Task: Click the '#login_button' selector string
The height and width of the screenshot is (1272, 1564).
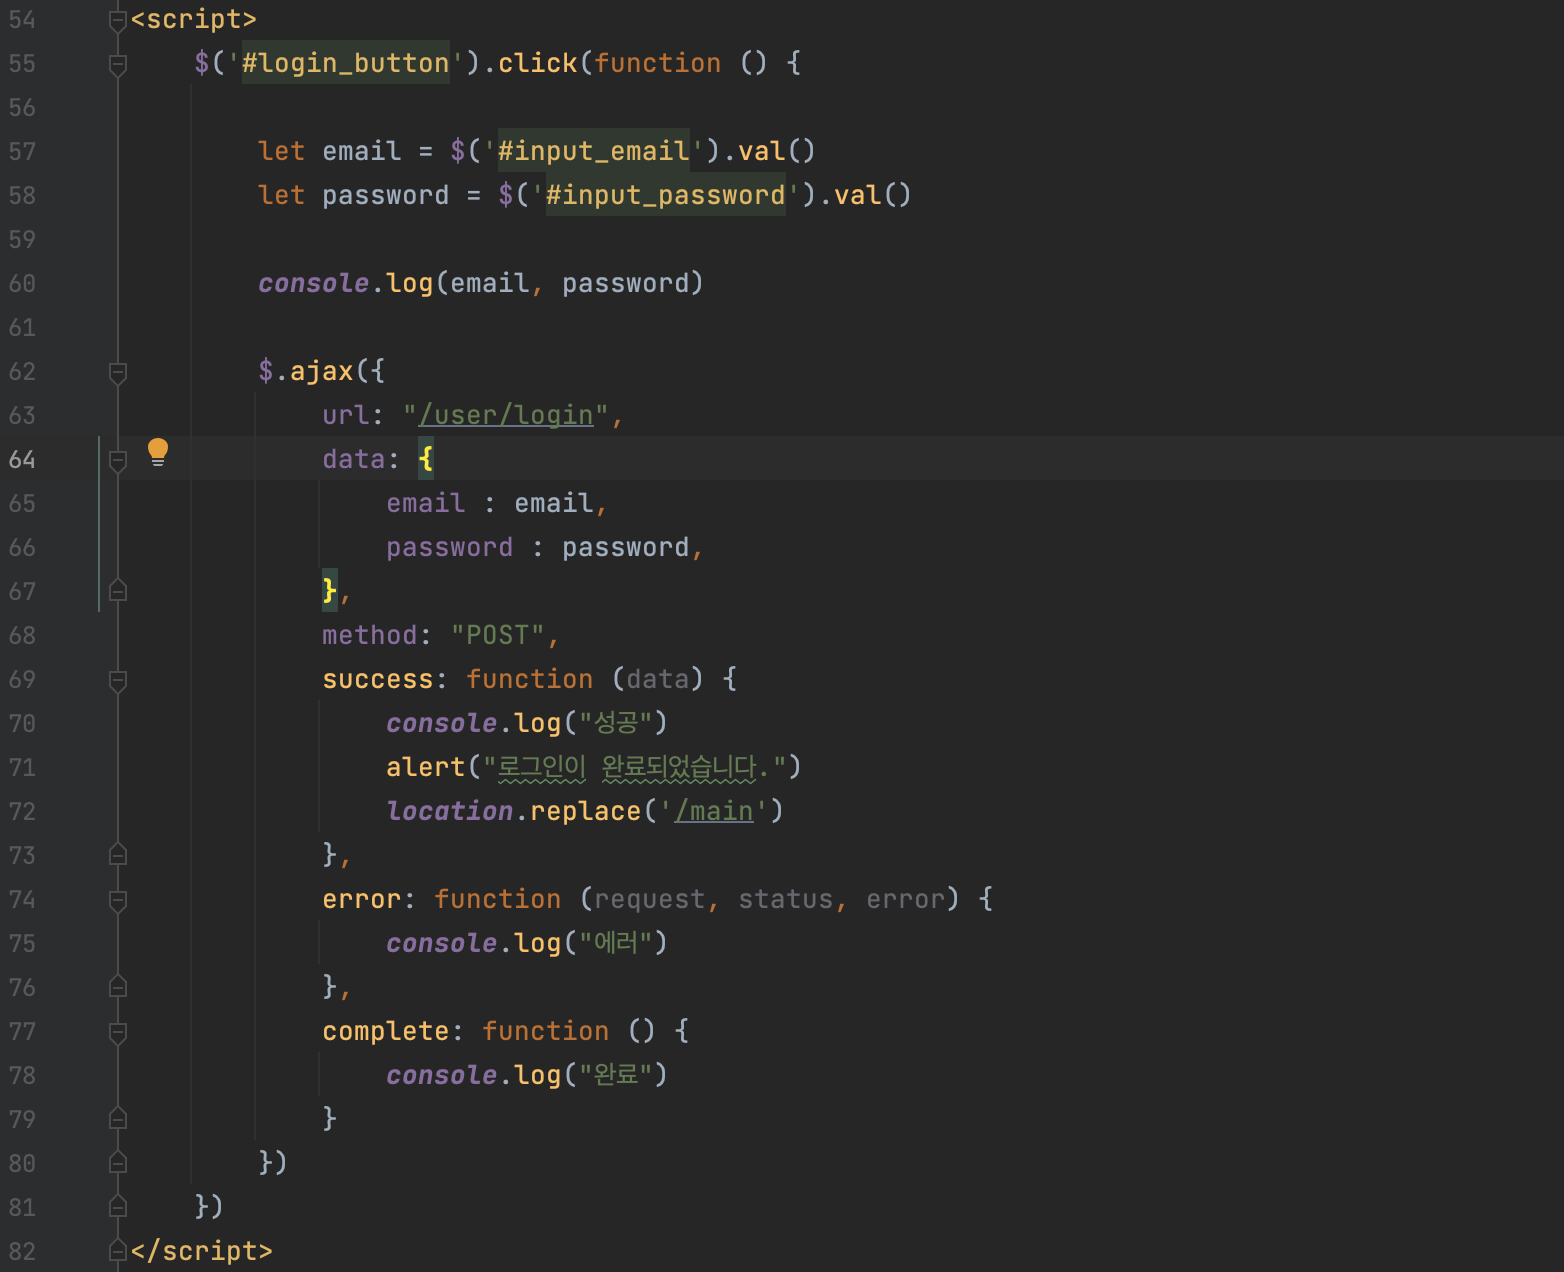Action: pos(345,63)
